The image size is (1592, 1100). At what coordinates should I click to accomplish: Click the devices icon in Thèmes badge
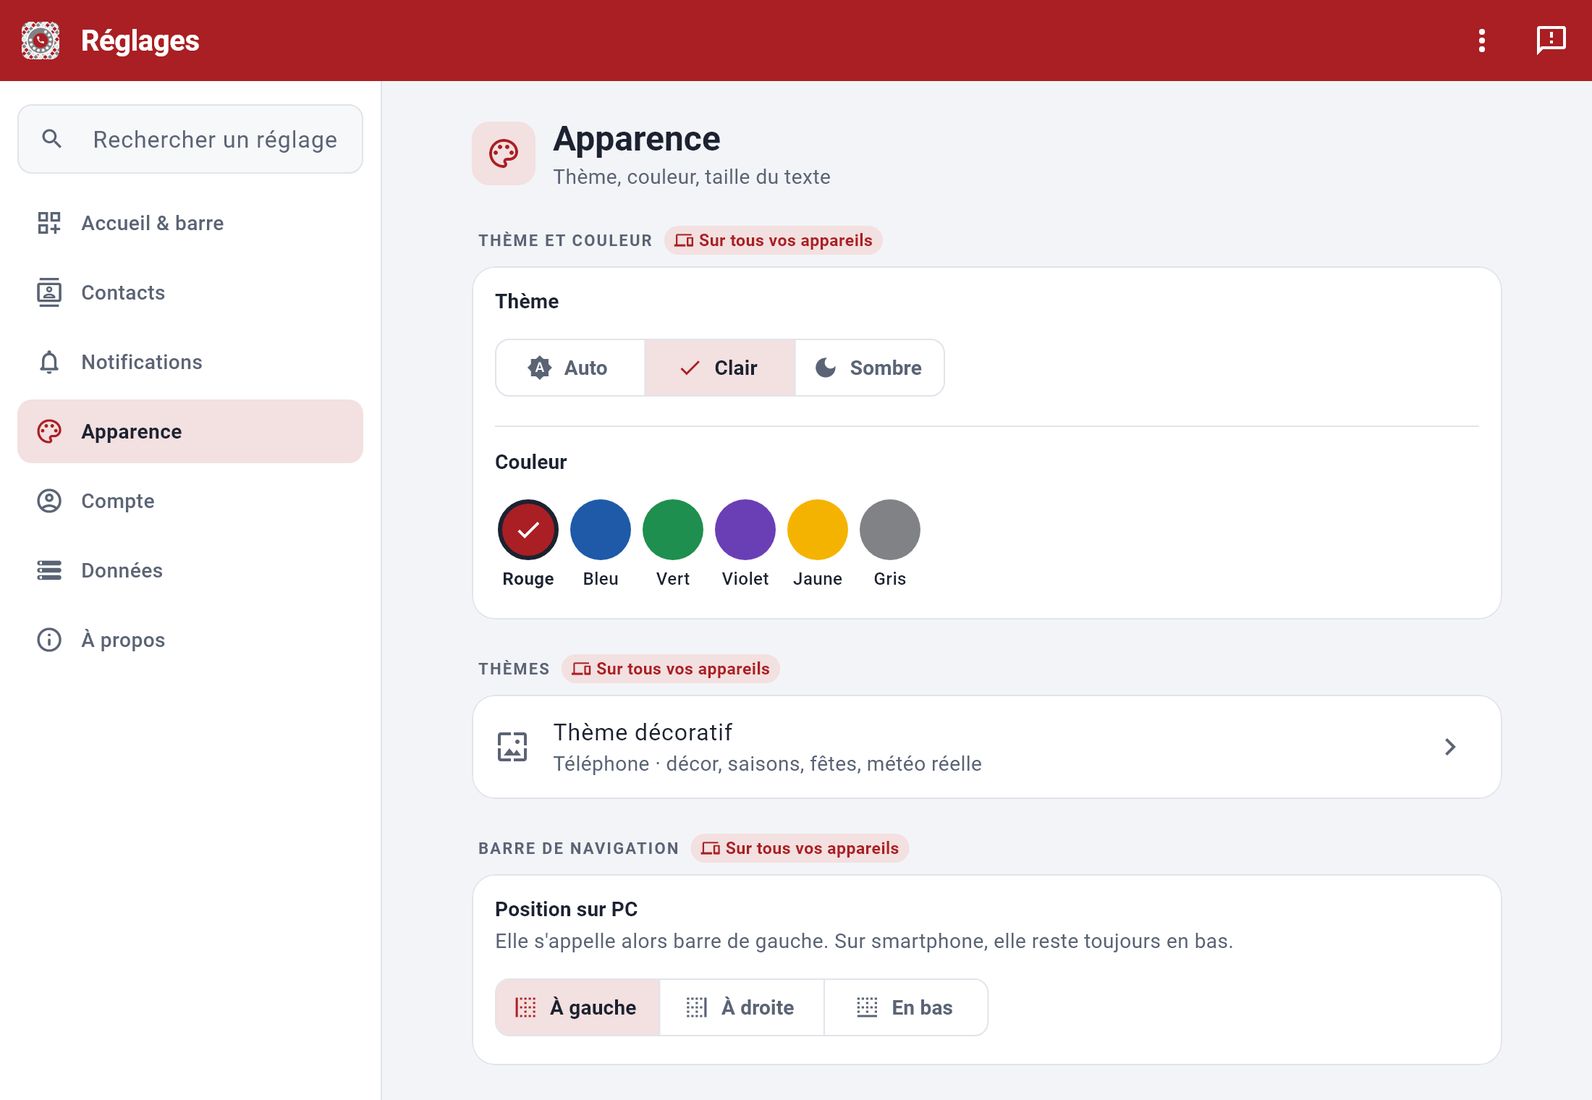point(581,669)
